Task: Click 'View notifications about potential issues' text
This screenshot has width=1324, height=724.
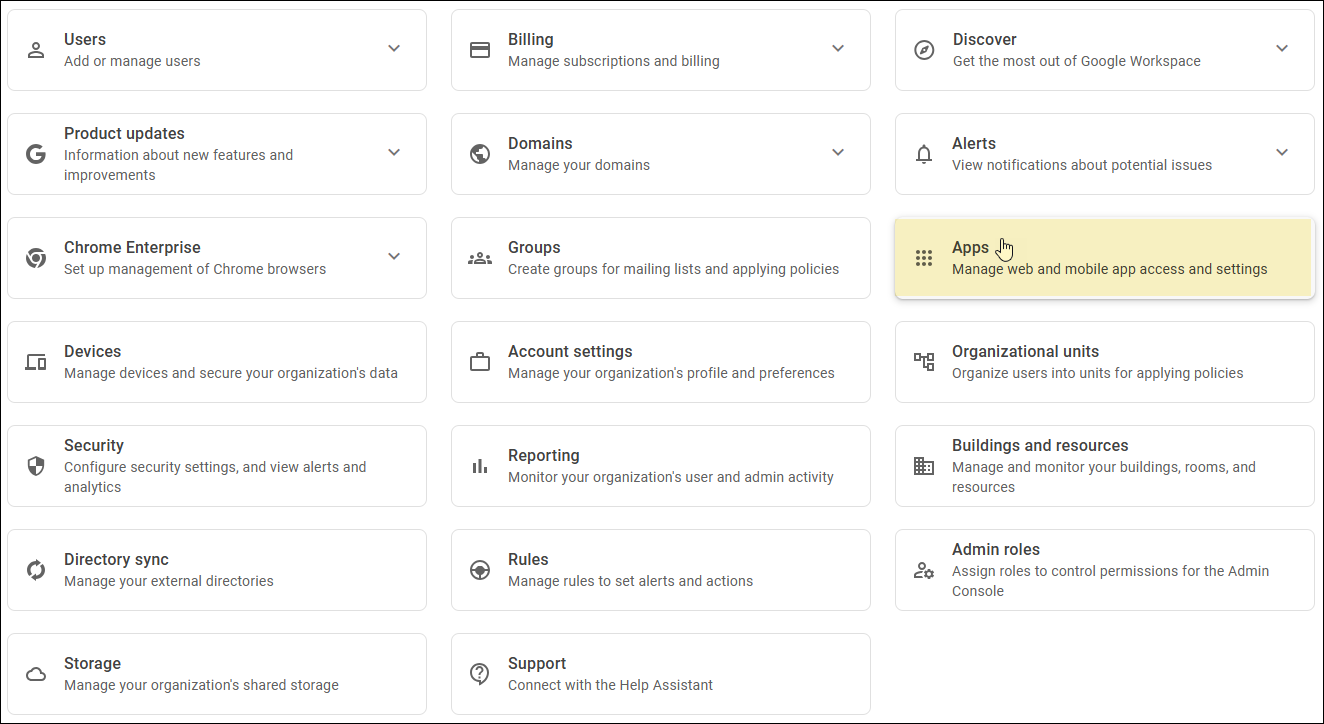Action: [x=1082, y=165]
